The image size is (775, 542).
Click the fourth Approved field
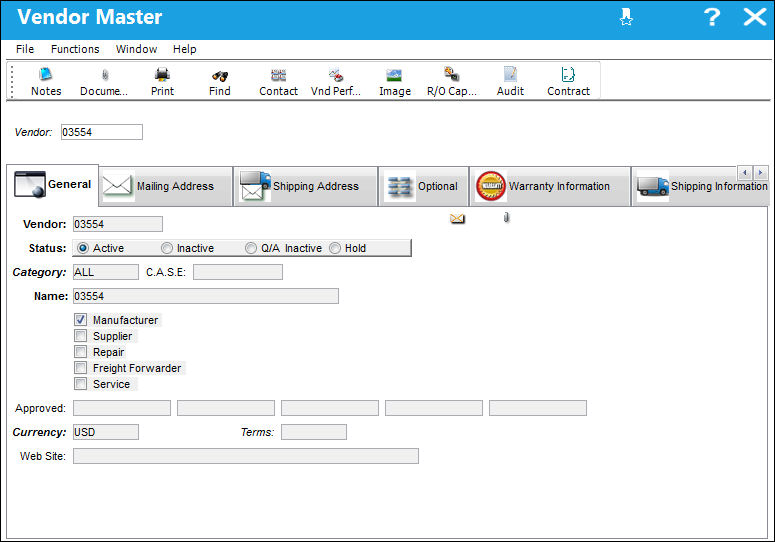click(x=434, y=408)
